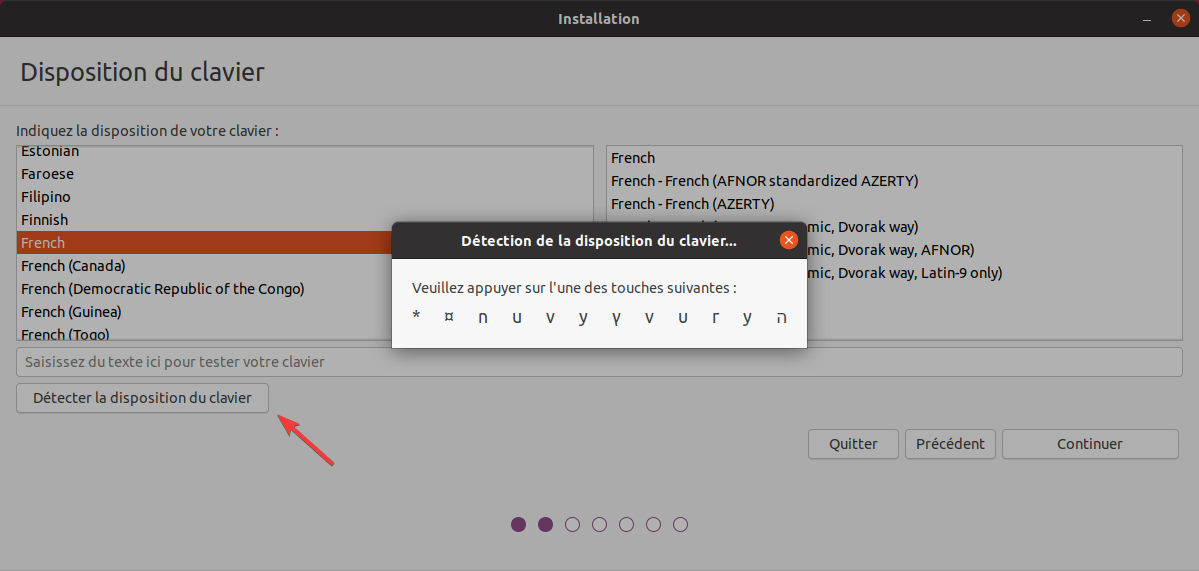This screenshot has height=571, width=1199.
Task: Close the keyboard detection dialog
Action: (x=788, y=240)
